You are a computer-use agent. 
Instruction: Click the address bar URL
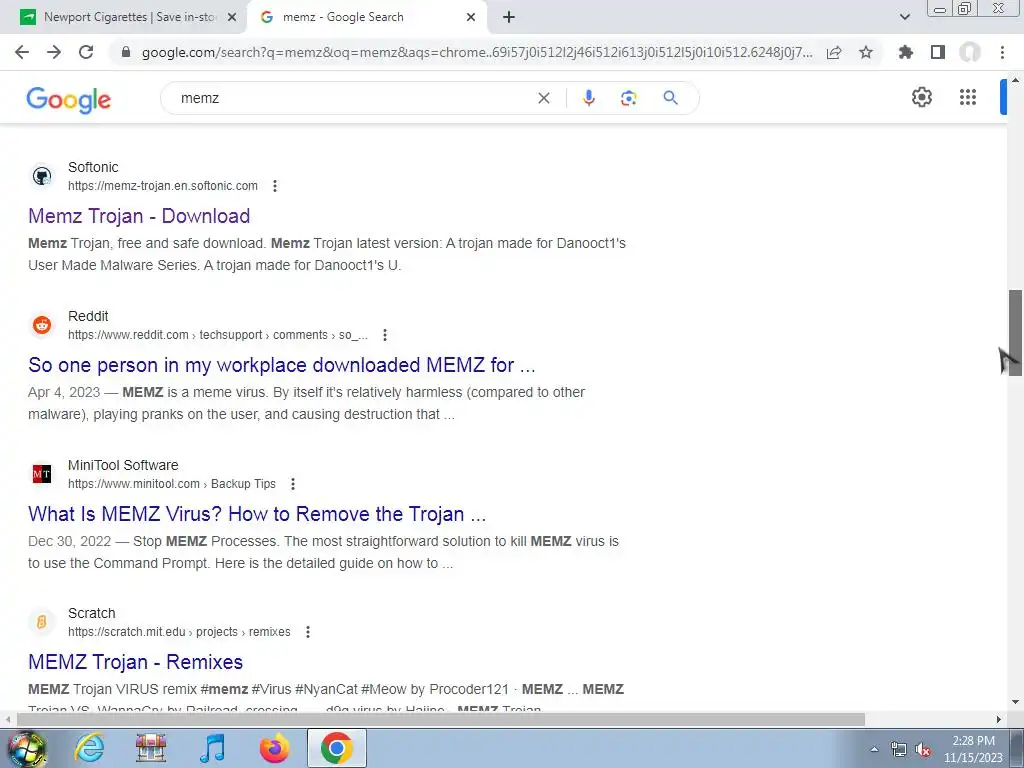click(477, 52)
